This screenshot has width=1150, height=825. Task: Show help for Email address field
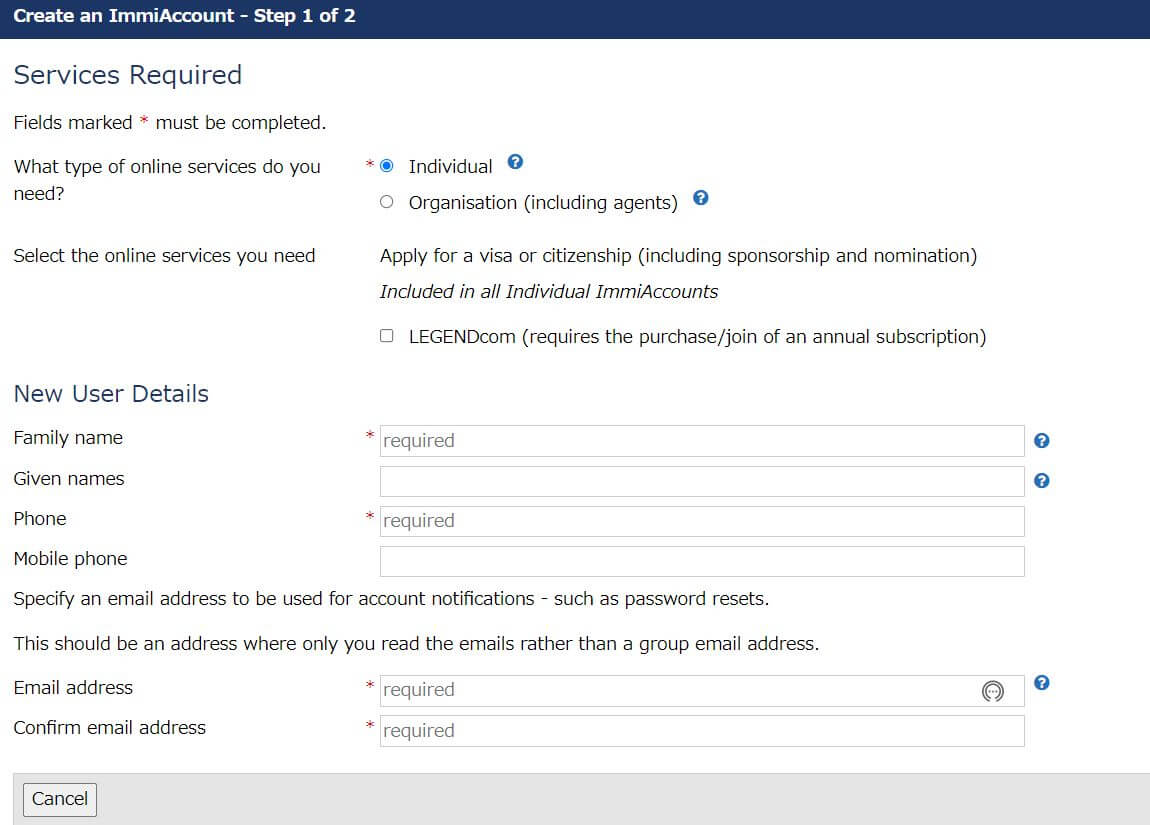tap(1041, 683)
